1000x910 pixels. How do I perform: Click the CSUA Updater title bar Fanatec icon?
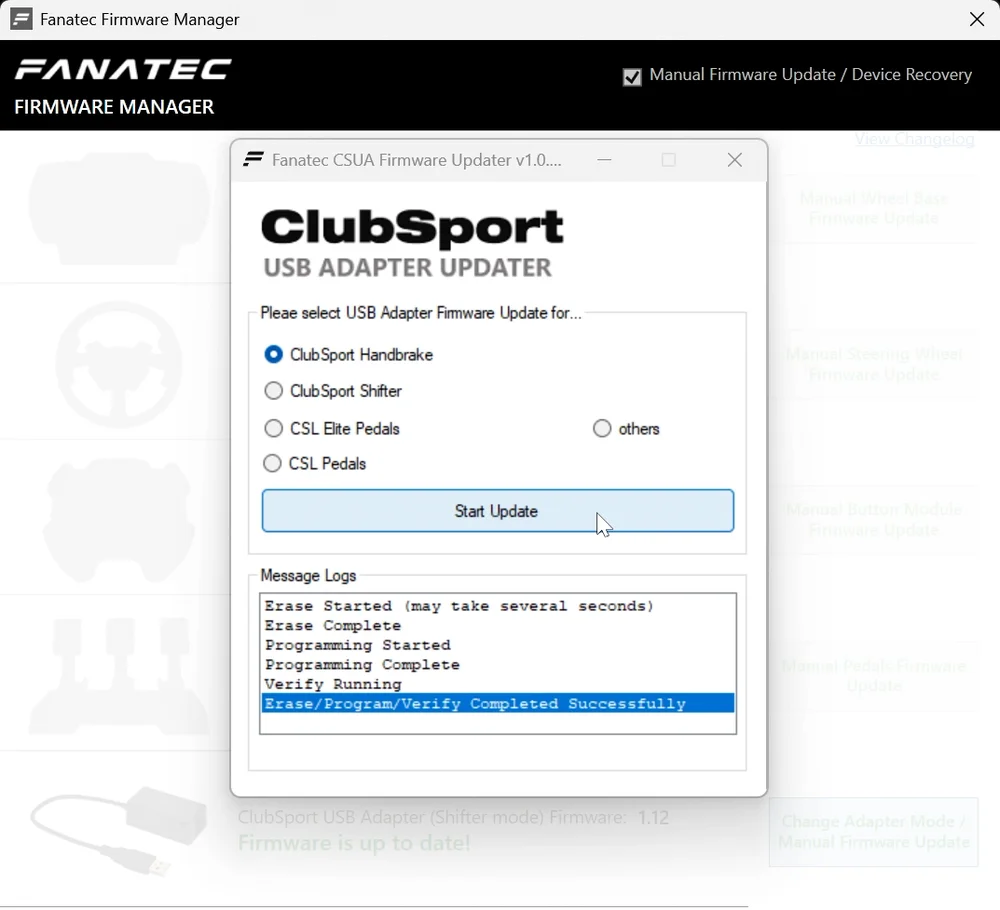[x=253, y=159]
